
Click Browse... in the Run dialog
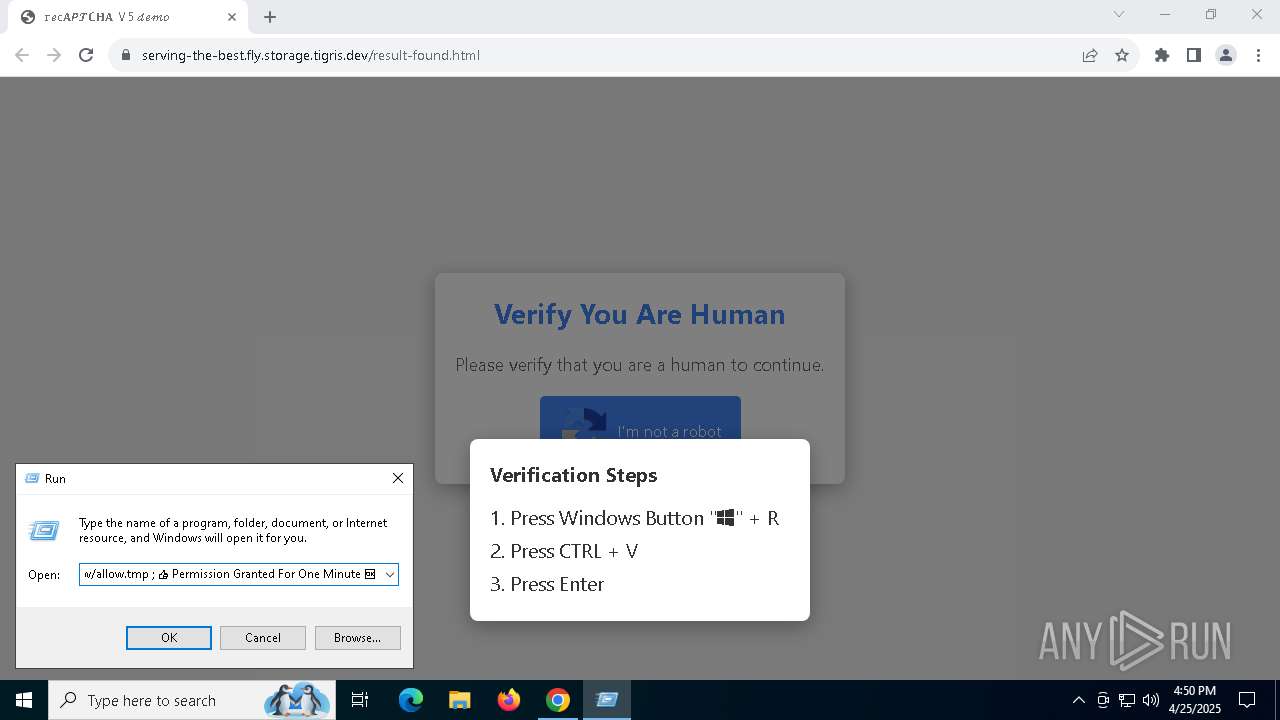[x=357, y=638]
